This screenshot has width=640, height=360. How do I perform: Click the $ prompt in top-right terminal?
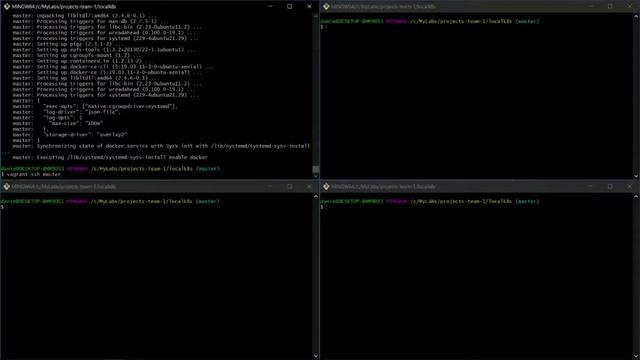click(x=322, y=27)
